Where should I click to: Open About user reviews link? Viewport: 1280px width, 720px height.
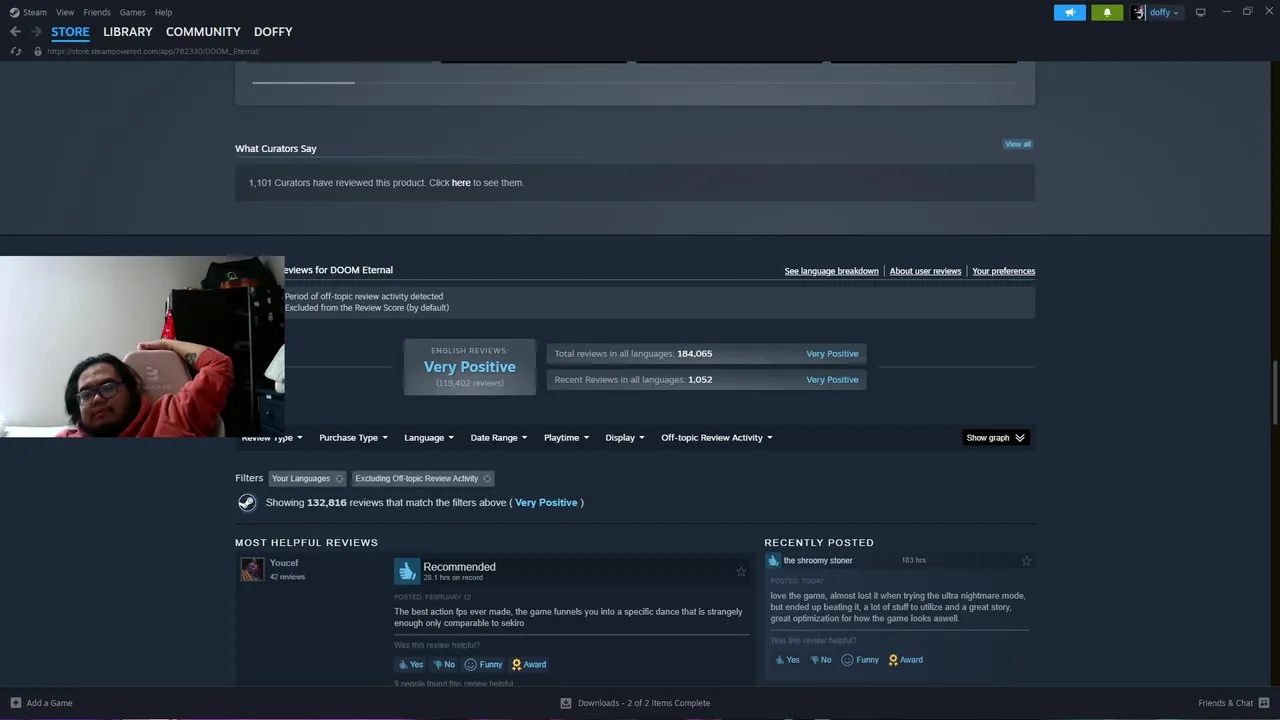click(925, 271)
